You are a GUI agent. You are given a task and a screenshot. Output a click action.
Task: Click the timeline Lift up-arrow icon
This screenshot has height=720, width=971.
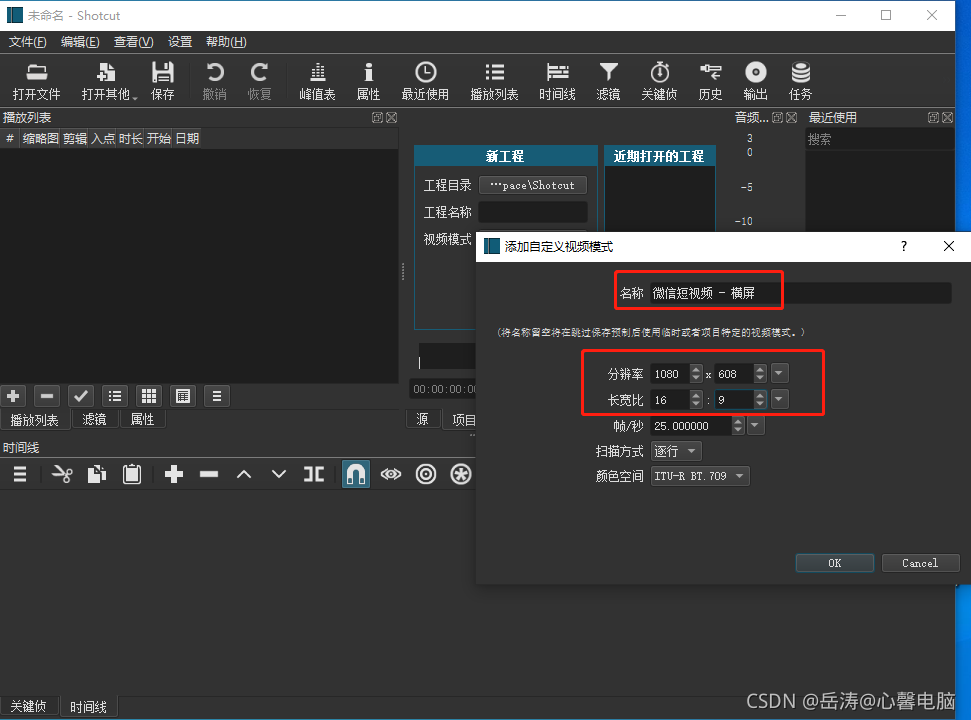tap(244, 475)
